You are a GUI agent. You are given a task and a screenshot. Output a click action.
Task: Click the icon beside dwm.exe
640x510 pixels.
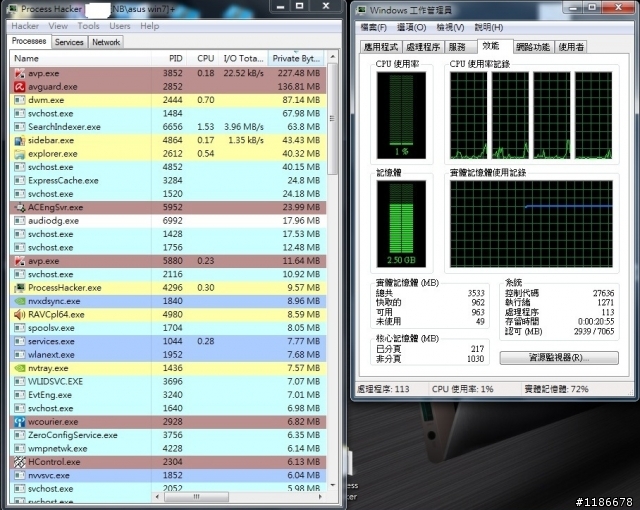click(20, 100)
